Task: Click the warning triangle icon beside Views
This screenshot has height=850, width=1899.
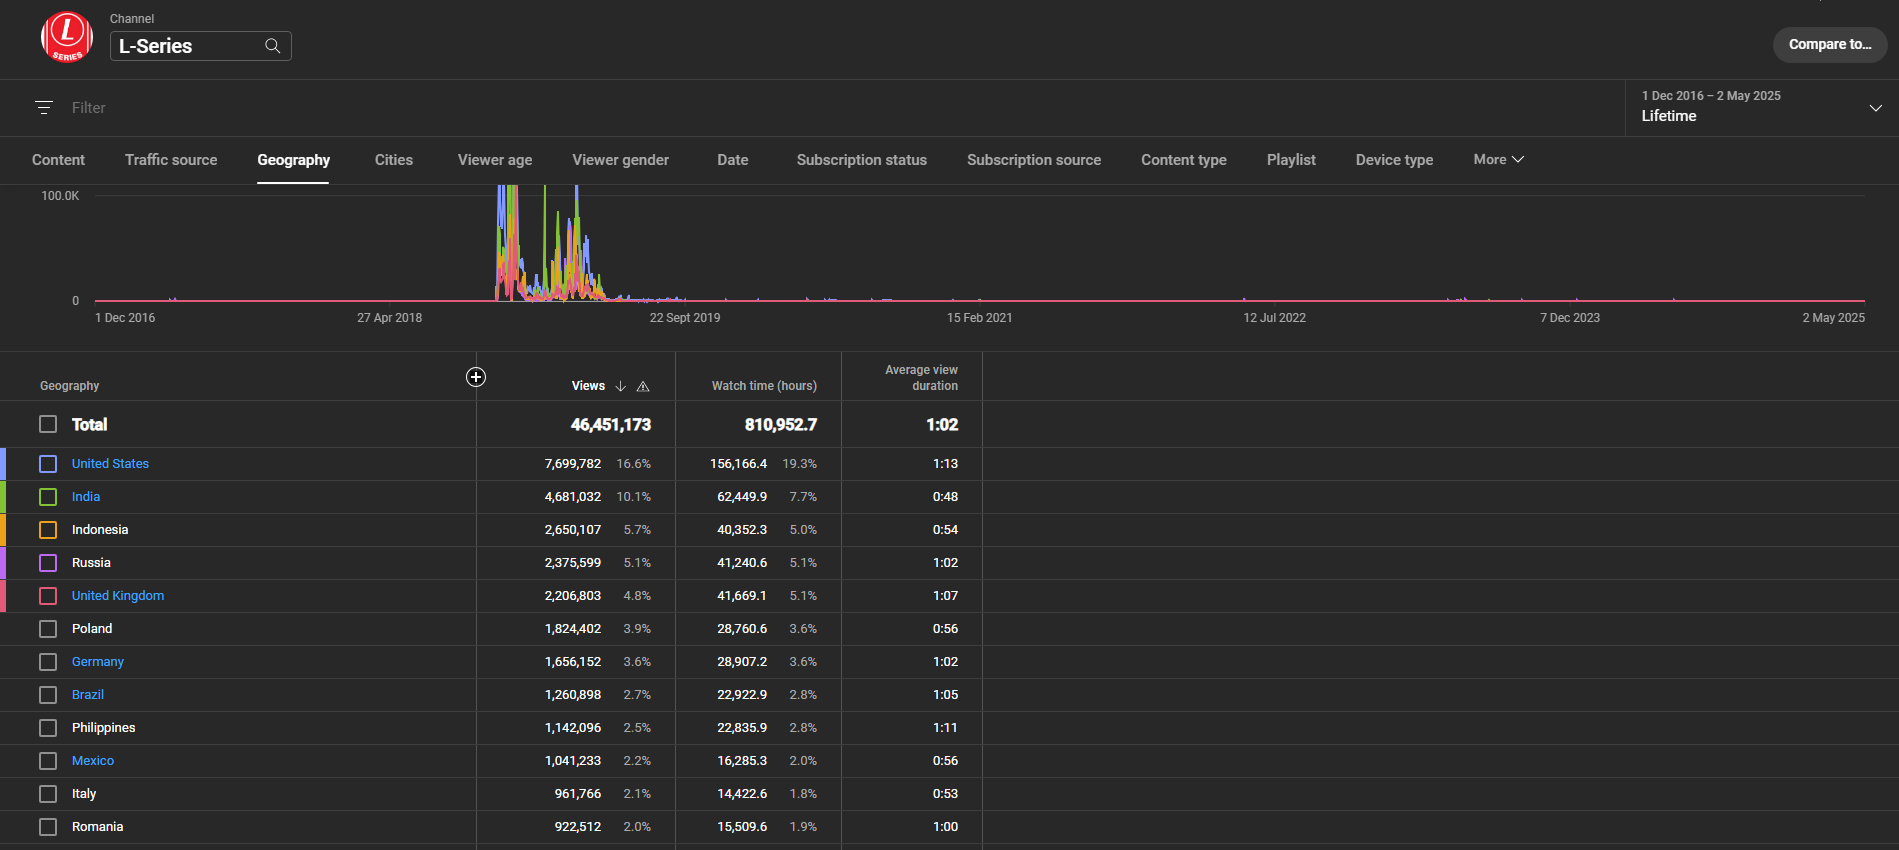Action: pyautogui.click(x=643, y=386)
